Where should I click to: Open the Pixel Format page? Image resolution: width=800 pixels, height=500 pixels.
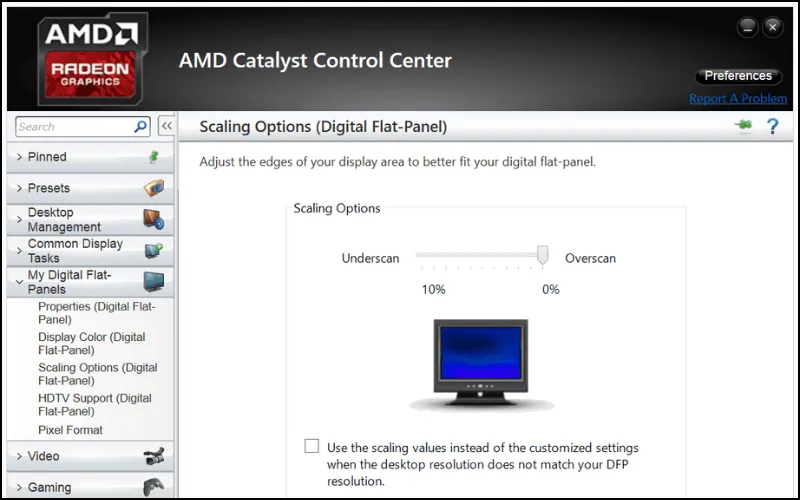pos(70,430)
